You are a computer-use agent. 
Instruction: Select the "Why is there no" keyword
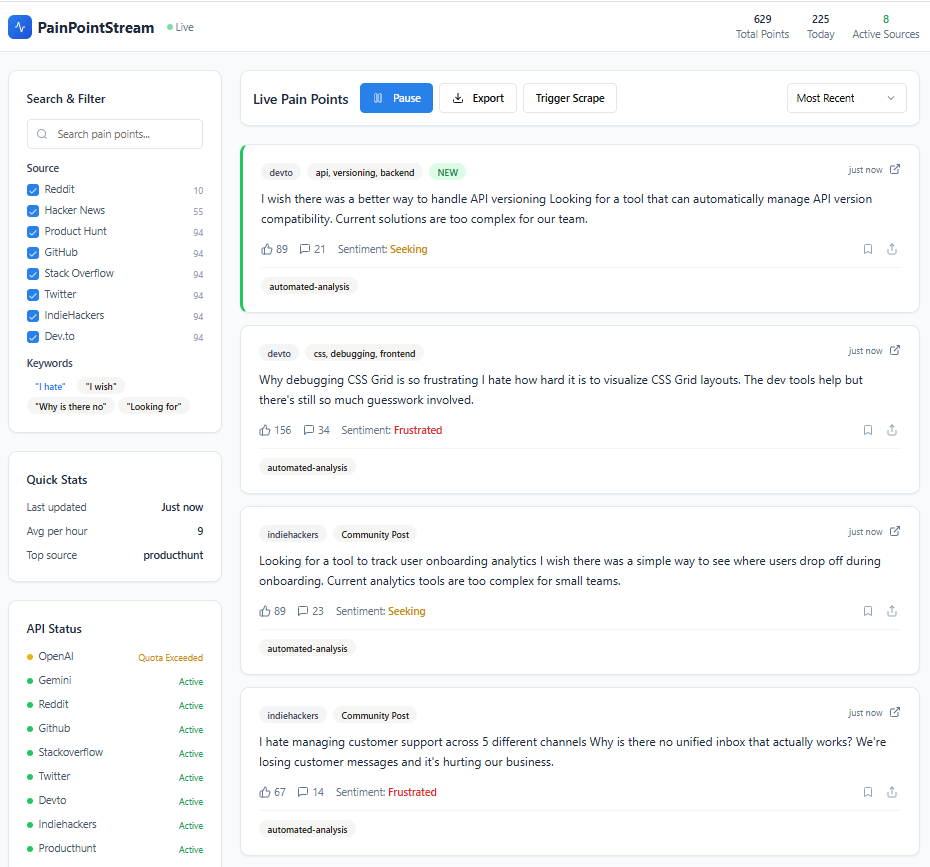[x=71, y=406]
